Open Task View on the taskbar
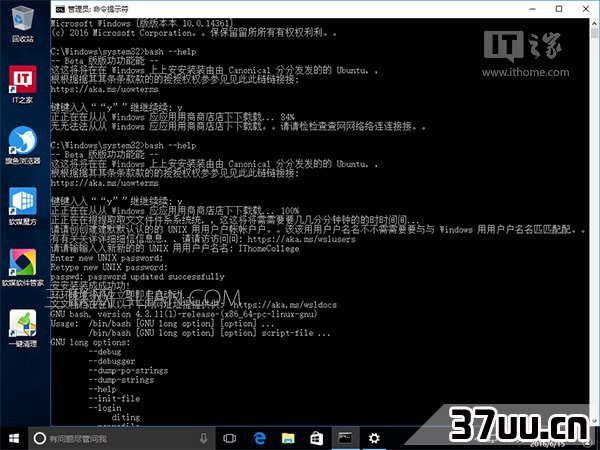Viewport: 600px width, 450px height. (229, 438)
